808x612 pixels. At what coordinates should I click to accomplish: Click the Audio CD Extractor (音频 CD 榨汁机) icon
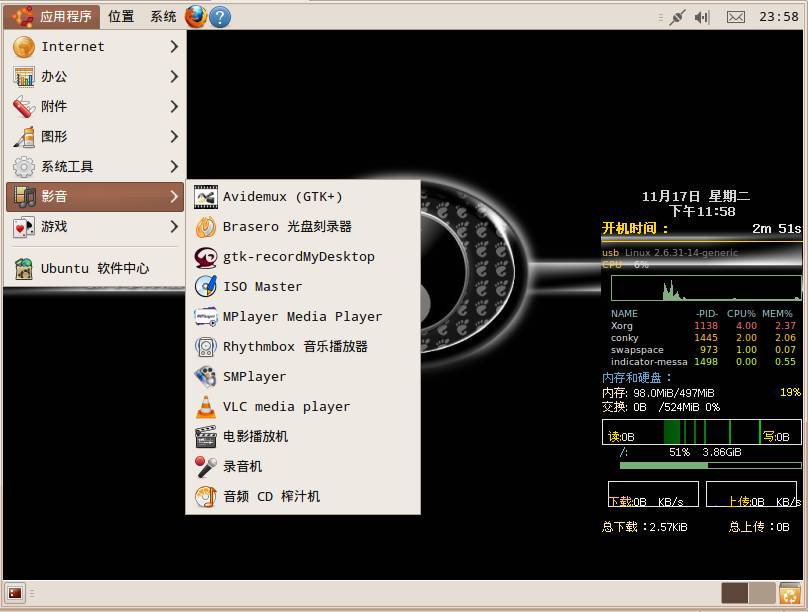pos(206,496)
